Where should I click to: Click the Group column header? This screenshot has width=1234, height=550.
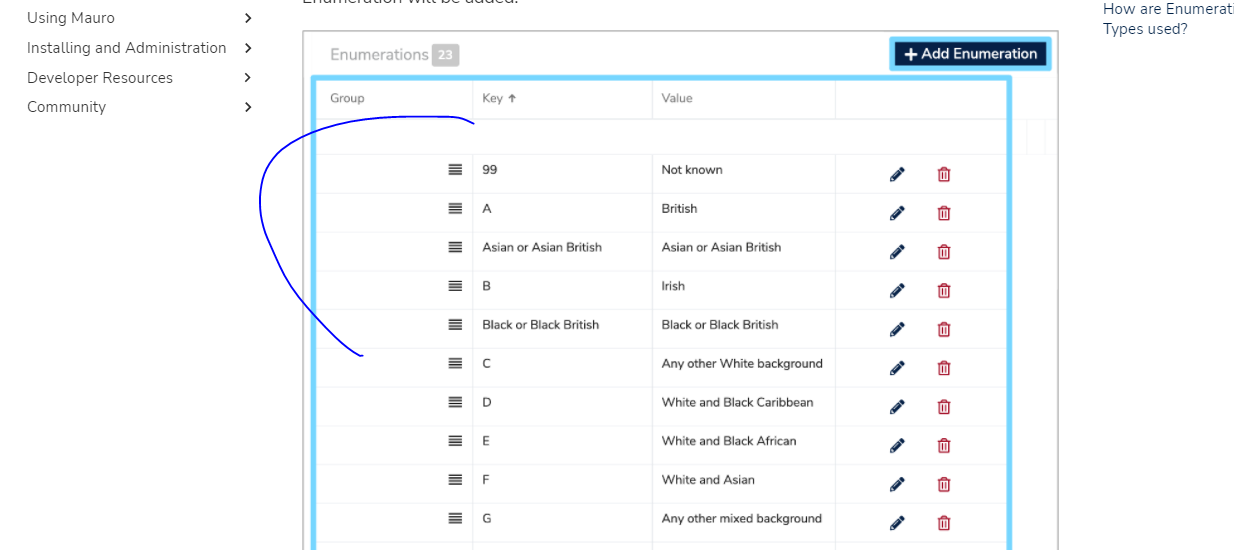347,98
